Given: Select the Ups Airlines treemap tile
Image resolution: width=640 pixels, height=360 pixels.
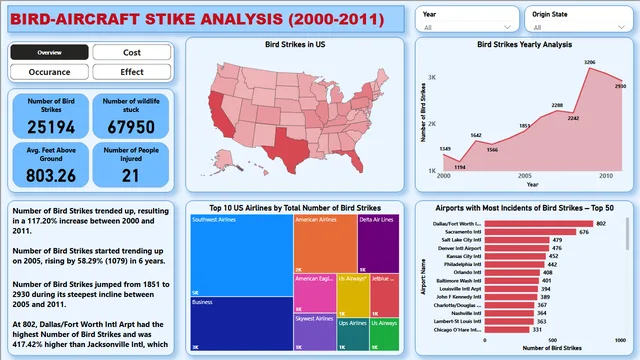Looking at the screenshot, I should 353,335.
